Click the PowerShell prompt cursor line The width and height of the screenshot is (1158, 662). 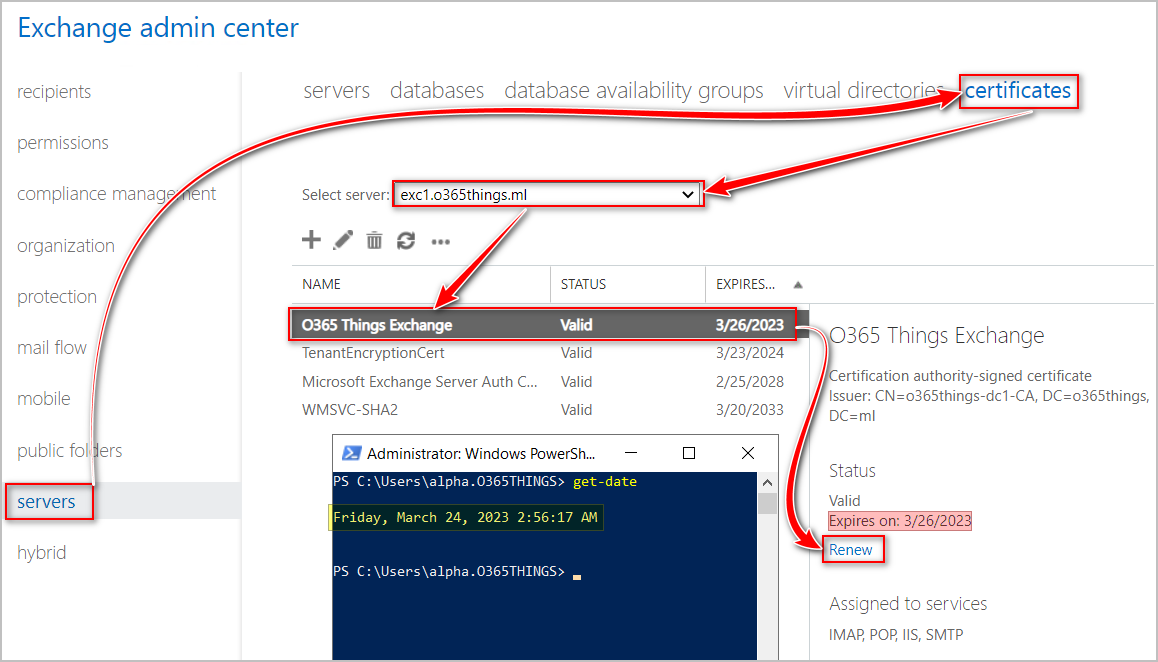click(456, 572)
